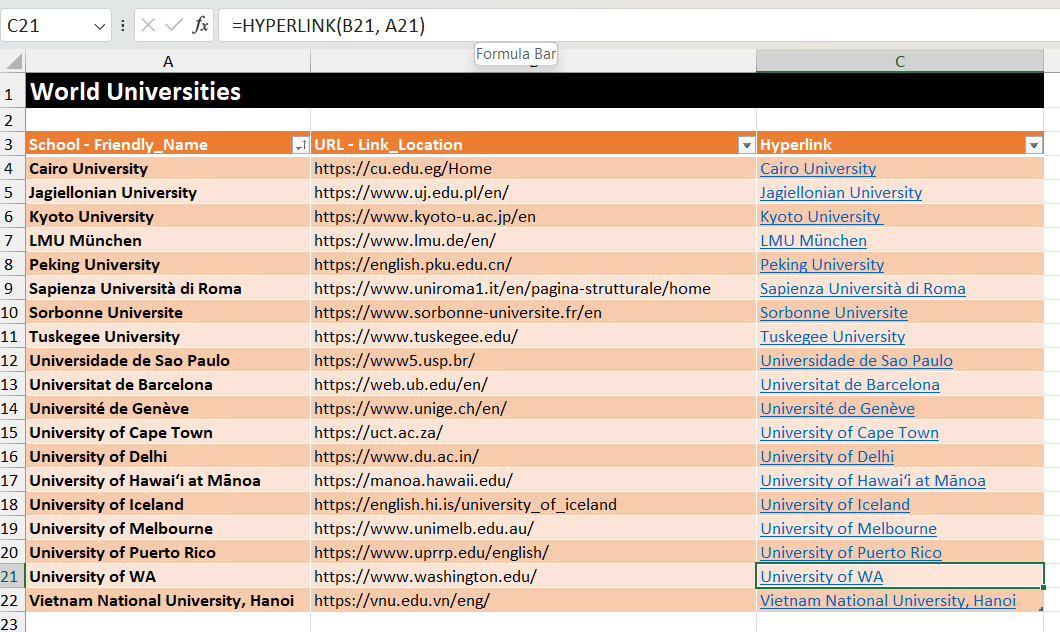
Task: Click the Enter checkmark in formula bar
Action: [x=174, y=25]
